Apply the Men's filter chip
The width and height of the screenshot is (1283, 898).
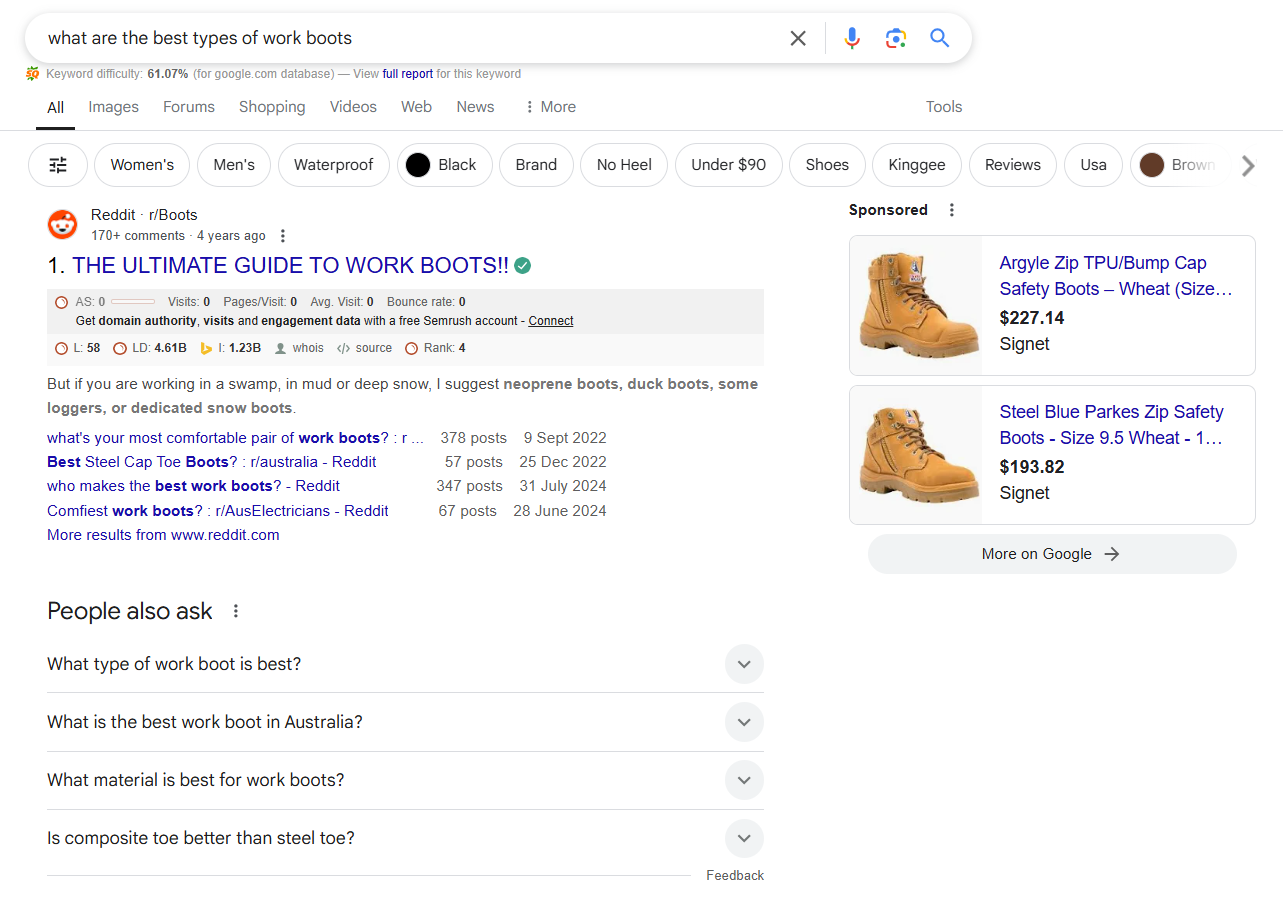pos(234,165)
